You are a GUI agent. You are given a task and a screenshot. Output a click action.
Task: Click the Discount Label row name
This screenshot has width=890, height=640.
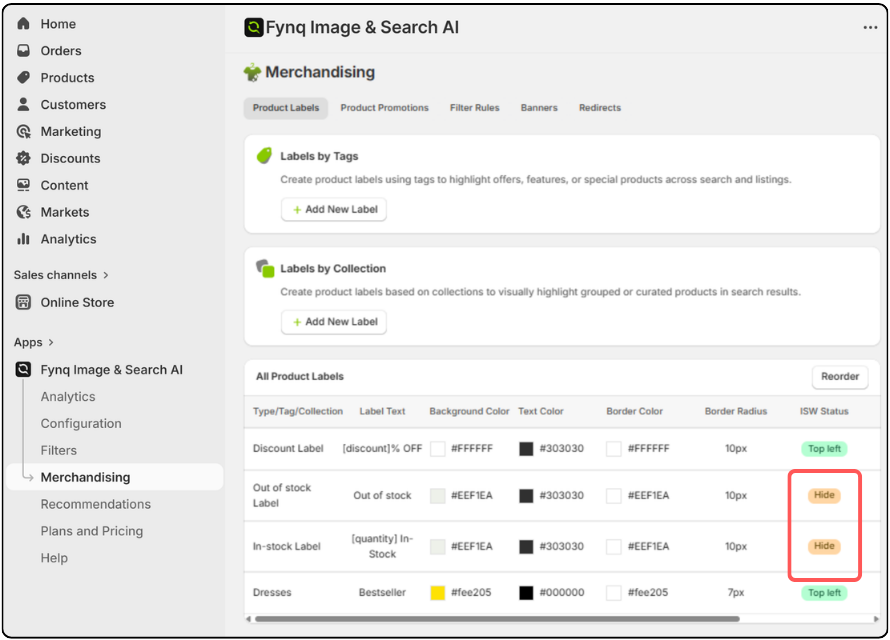point(288,449)
